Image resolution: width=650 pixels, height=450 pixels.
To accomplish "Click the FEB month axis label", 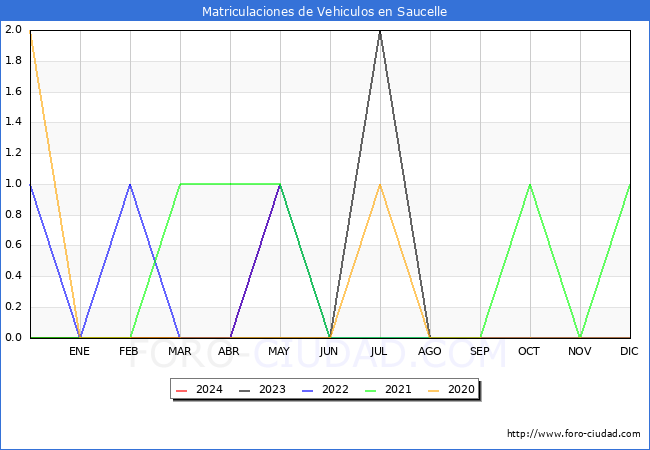I will point(129,351).
